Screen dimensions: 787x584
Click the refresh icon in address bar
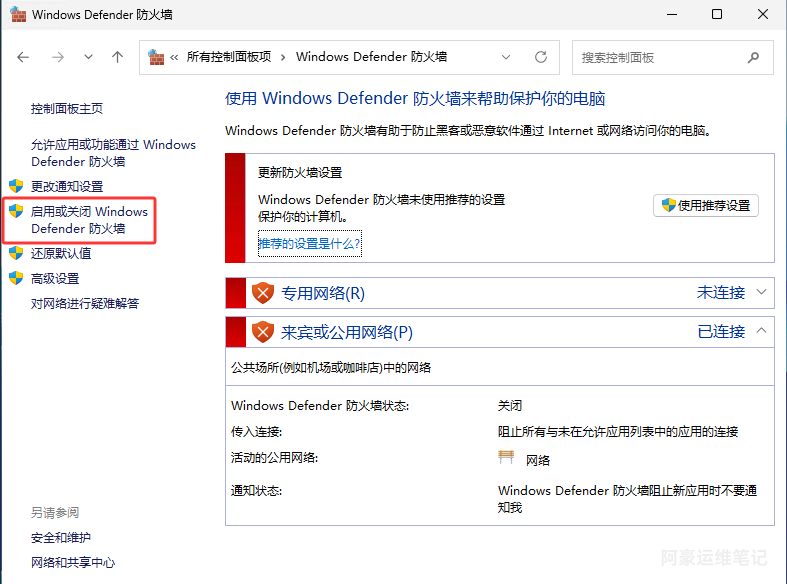tap(541, 58)
